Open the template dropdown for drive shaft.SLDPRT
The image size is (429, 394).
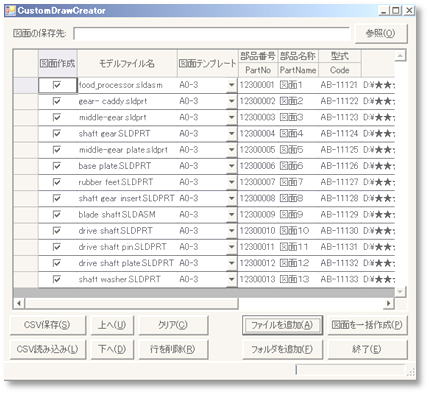(x=232, y=230)
